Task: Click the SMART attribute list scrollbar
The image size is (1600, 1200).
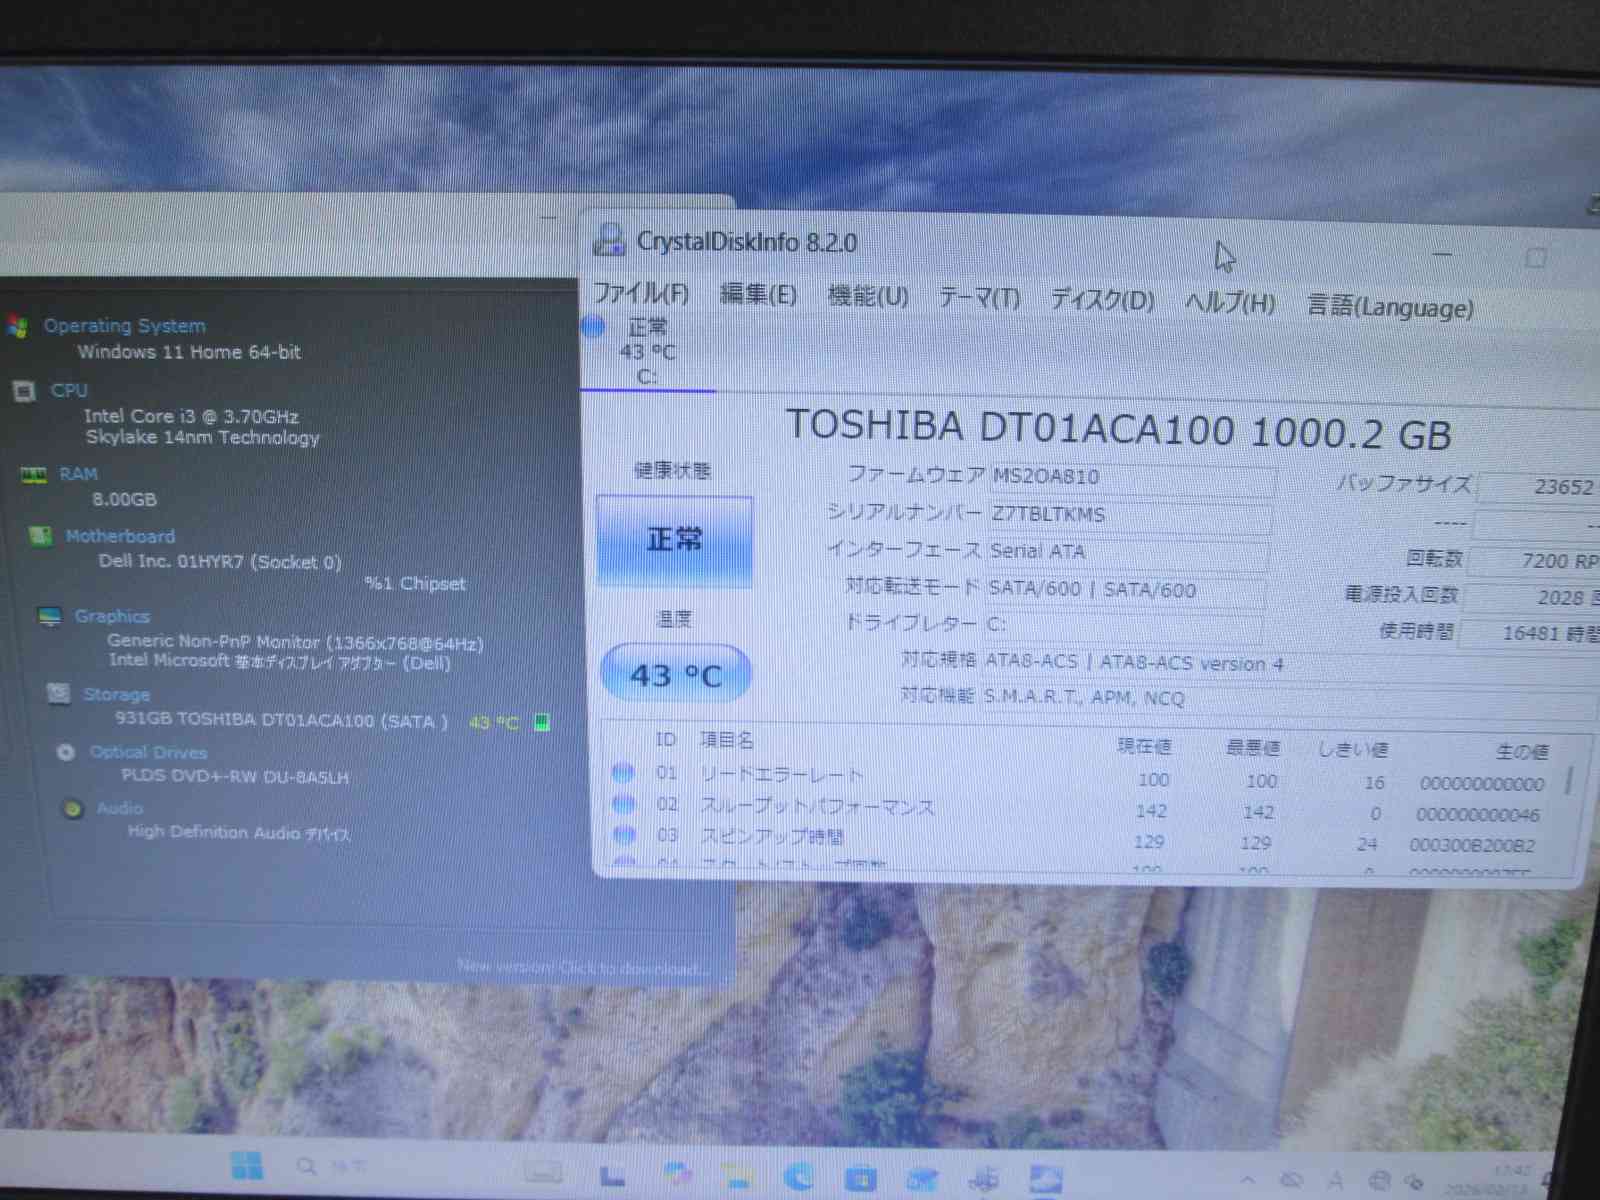Action: (x=1568, y=780)
